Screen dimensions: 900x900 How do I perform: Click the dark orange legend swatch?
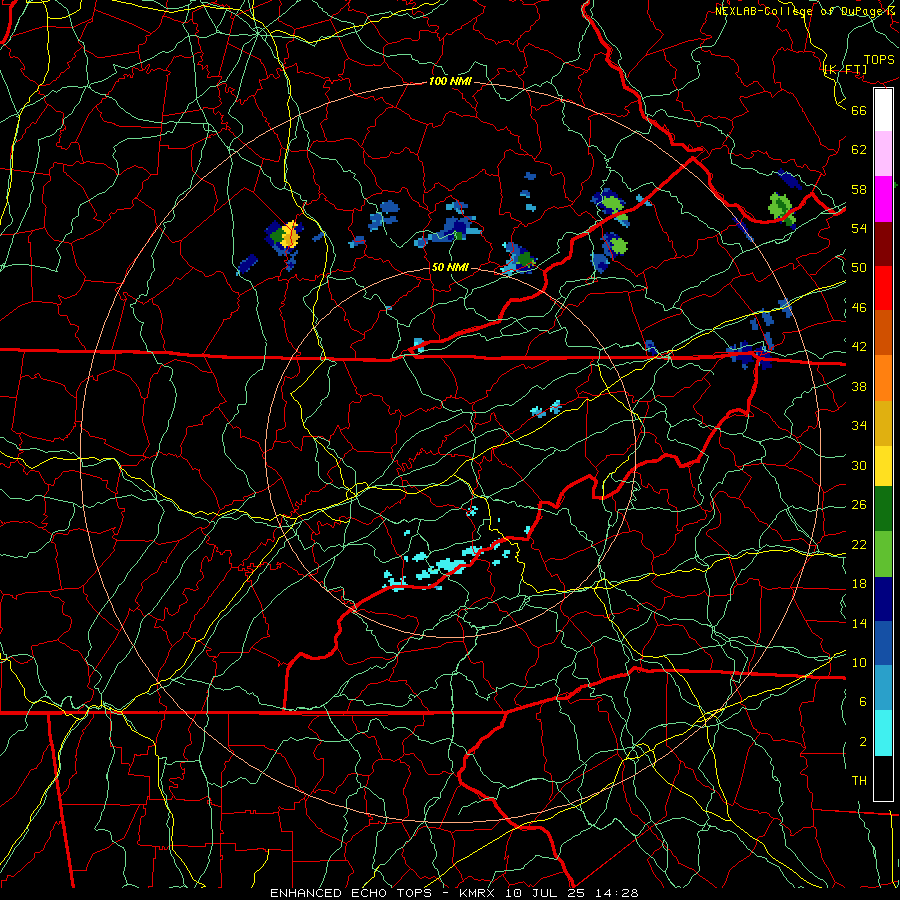(x=883, y=333)
